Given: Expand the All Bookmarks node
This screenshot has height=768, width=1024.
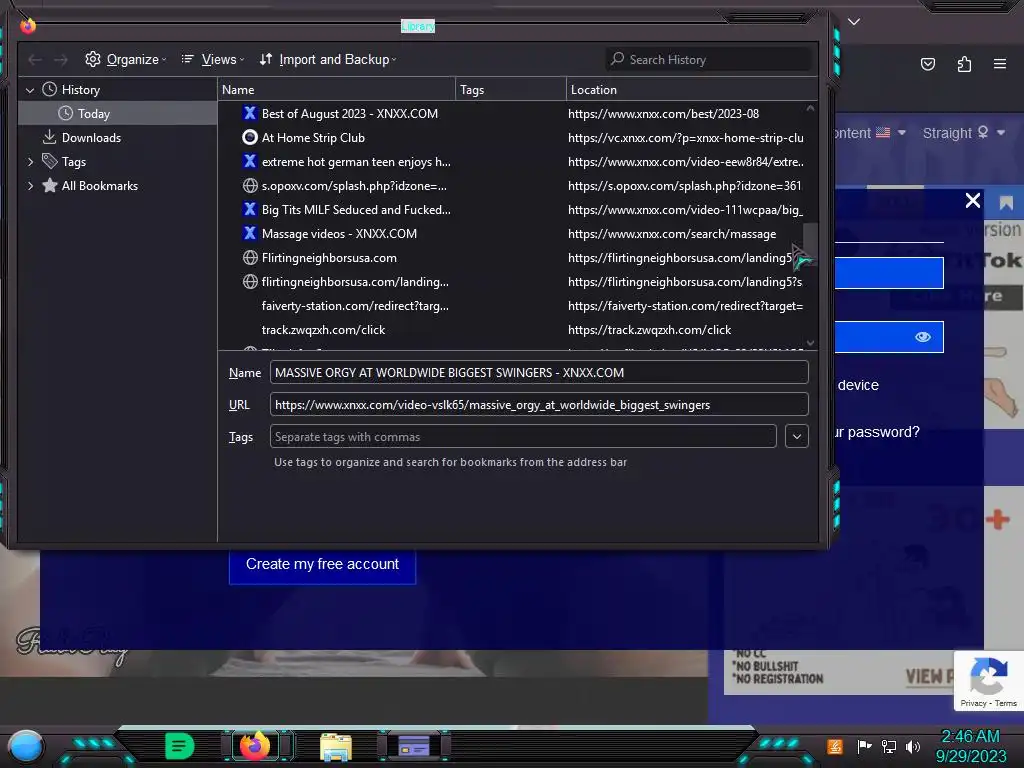Looking at the screenshot, I should pos(30,186).
